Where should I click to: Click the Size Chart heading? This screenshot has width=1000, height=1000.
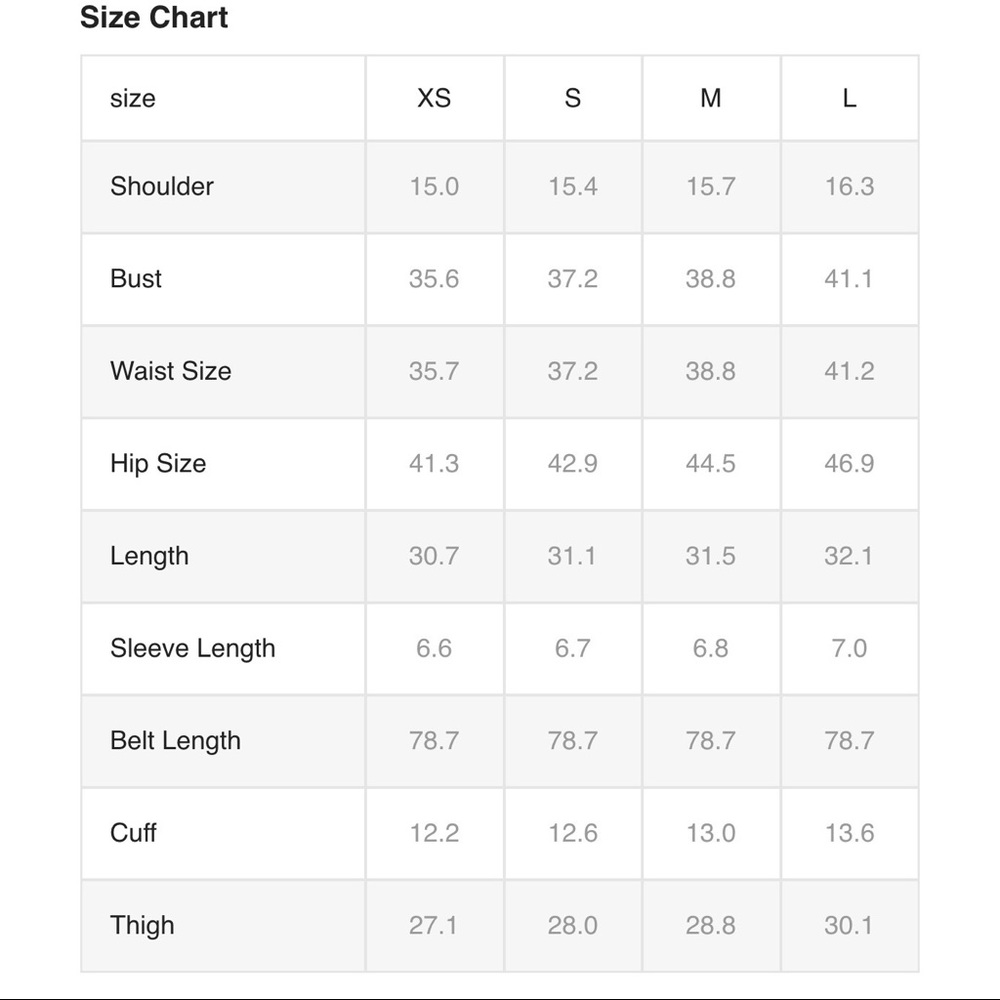(x=154, y=18)
